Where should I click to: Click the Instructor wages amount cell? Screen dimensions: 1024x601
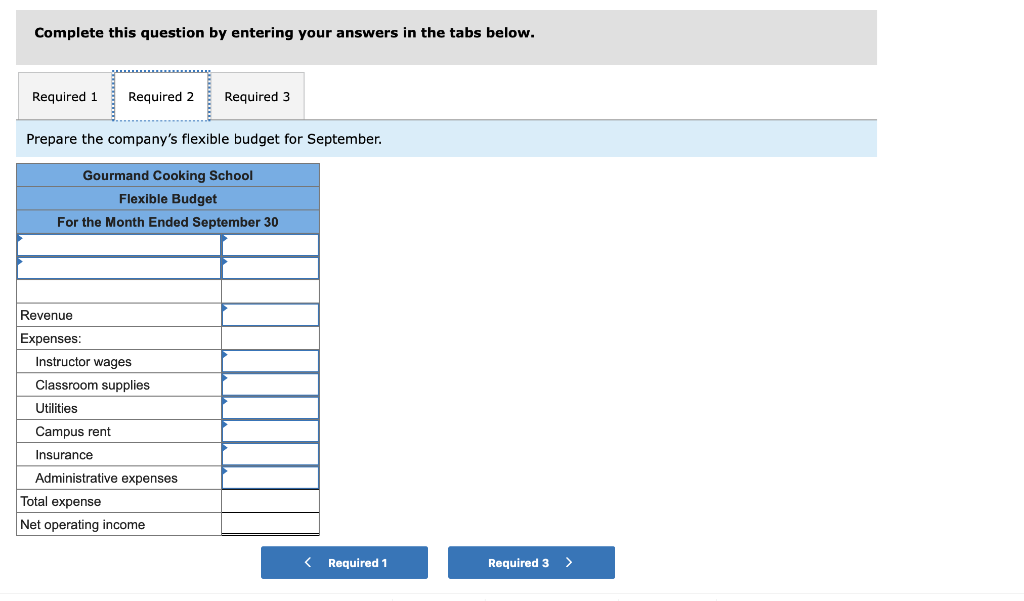click(272, 361)
